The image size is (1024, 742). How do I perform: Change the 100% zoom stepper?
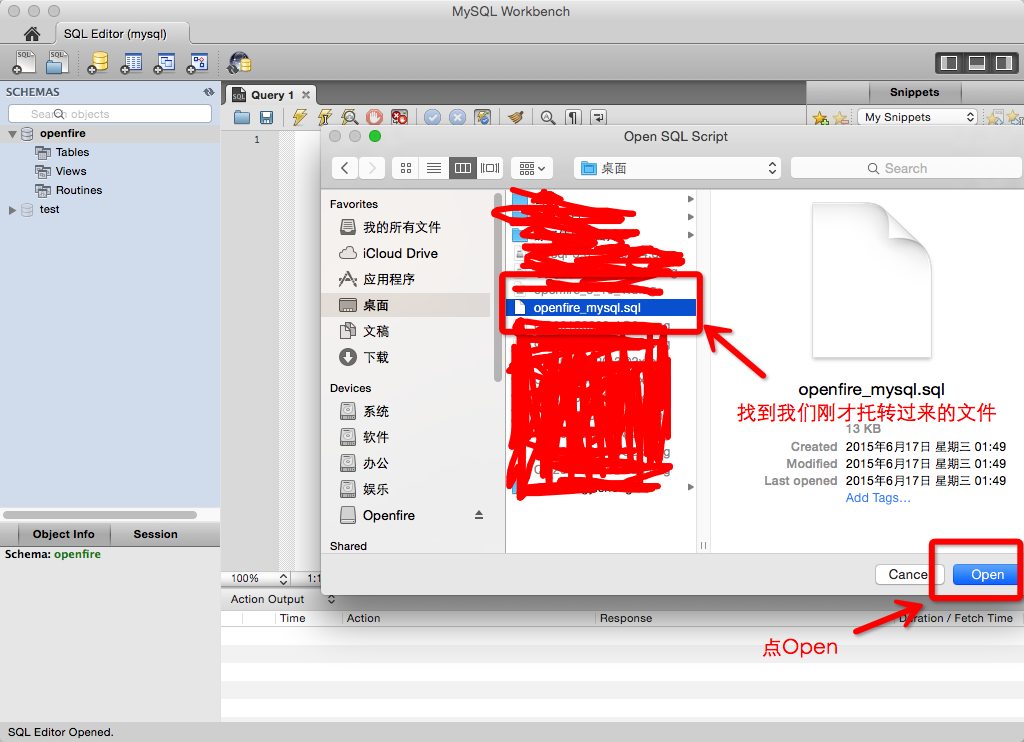coord(283,579)
